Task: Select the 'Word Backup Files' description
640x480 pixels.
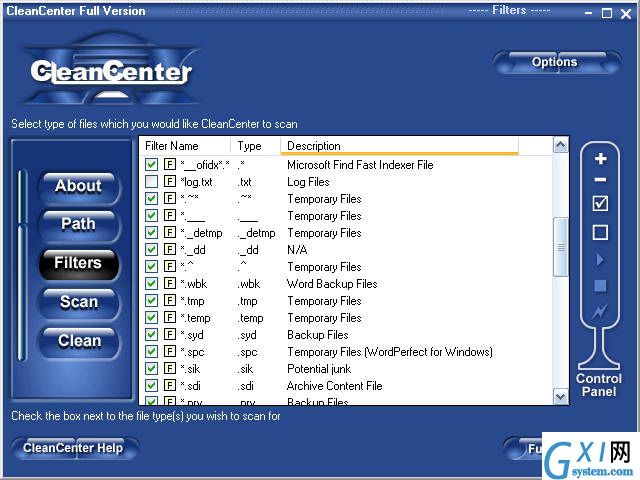Action: [x=332, y=284]
